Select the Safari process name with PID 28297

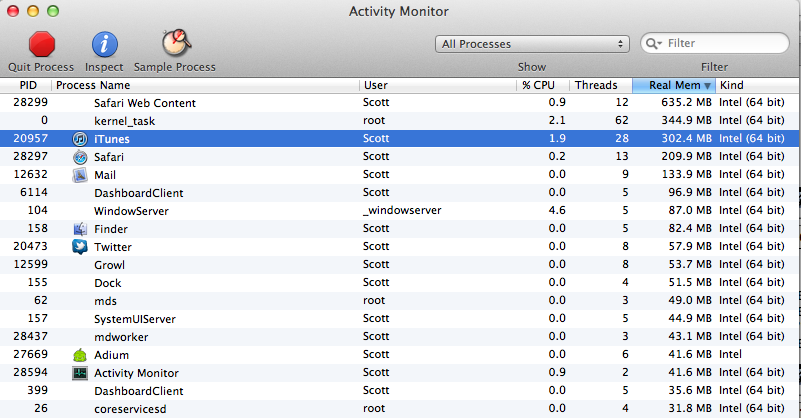pos(109,157)
